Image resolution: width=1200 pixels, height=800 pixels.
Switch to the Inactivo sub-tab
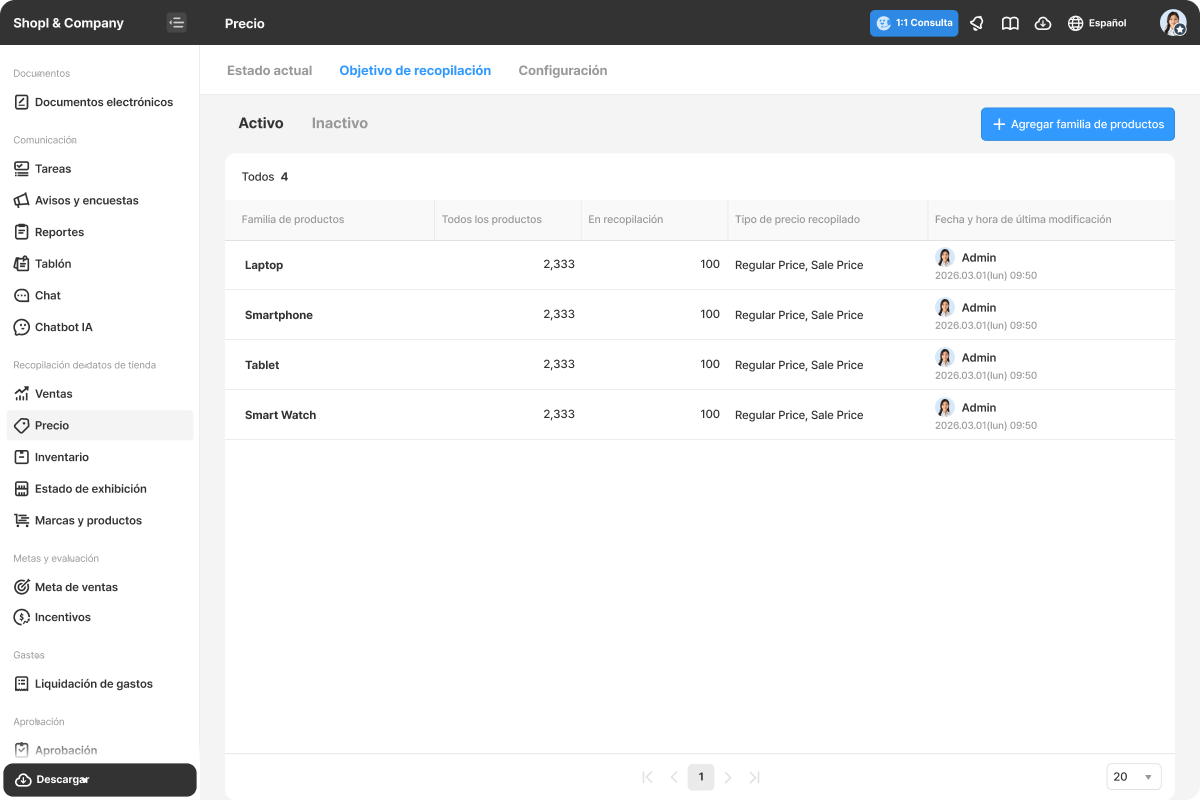339,123
